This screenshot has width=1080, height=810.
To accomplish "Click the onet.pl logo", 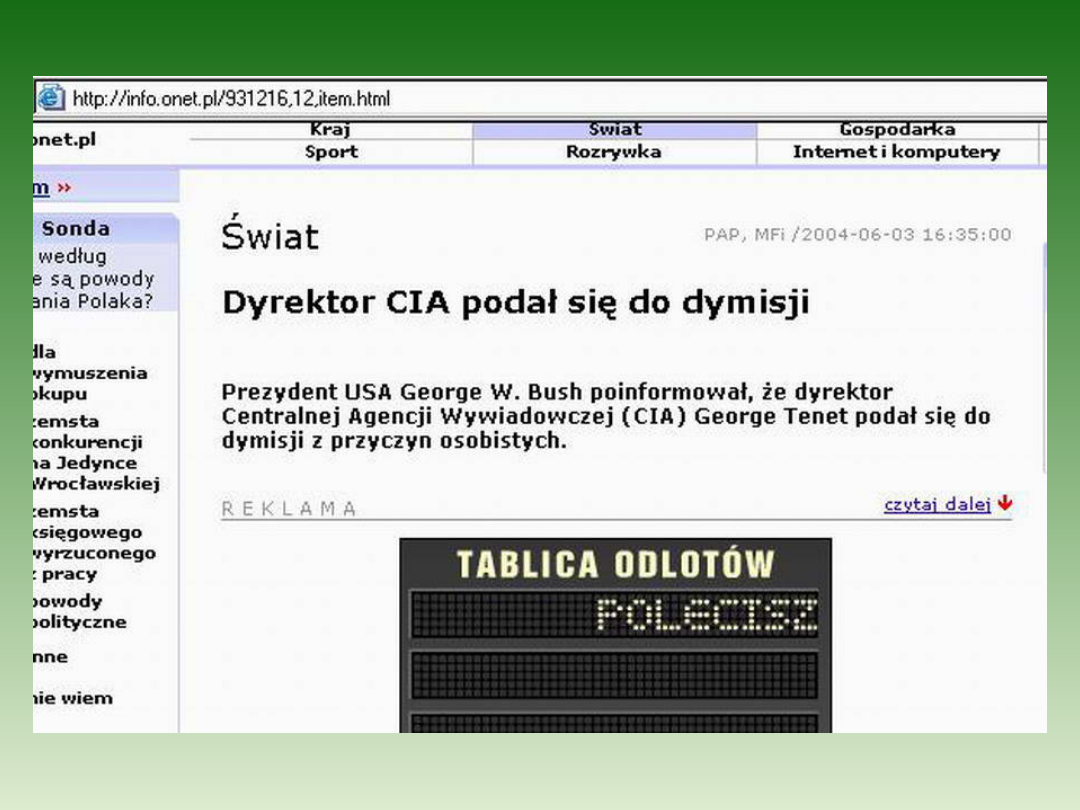I will pos(65,140).
